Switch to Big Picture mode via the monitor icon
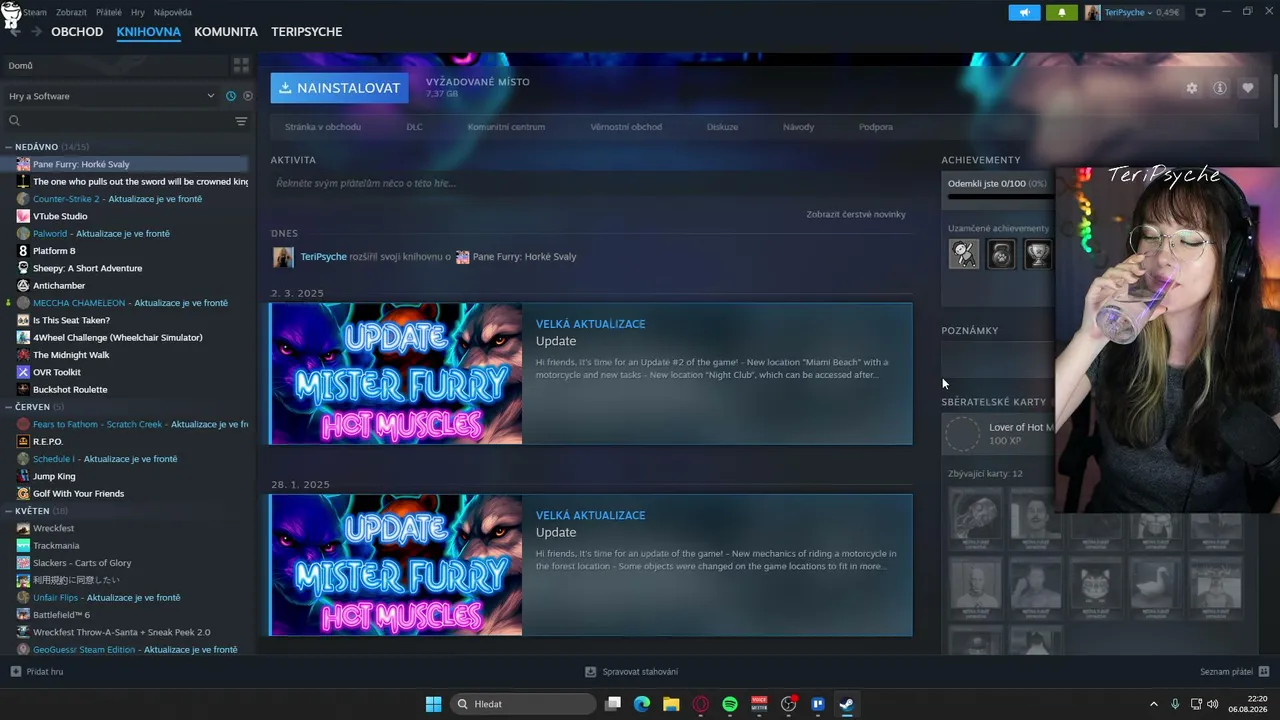The width and height of the screenshot is (1280, 720). [x=1200, y=12]
